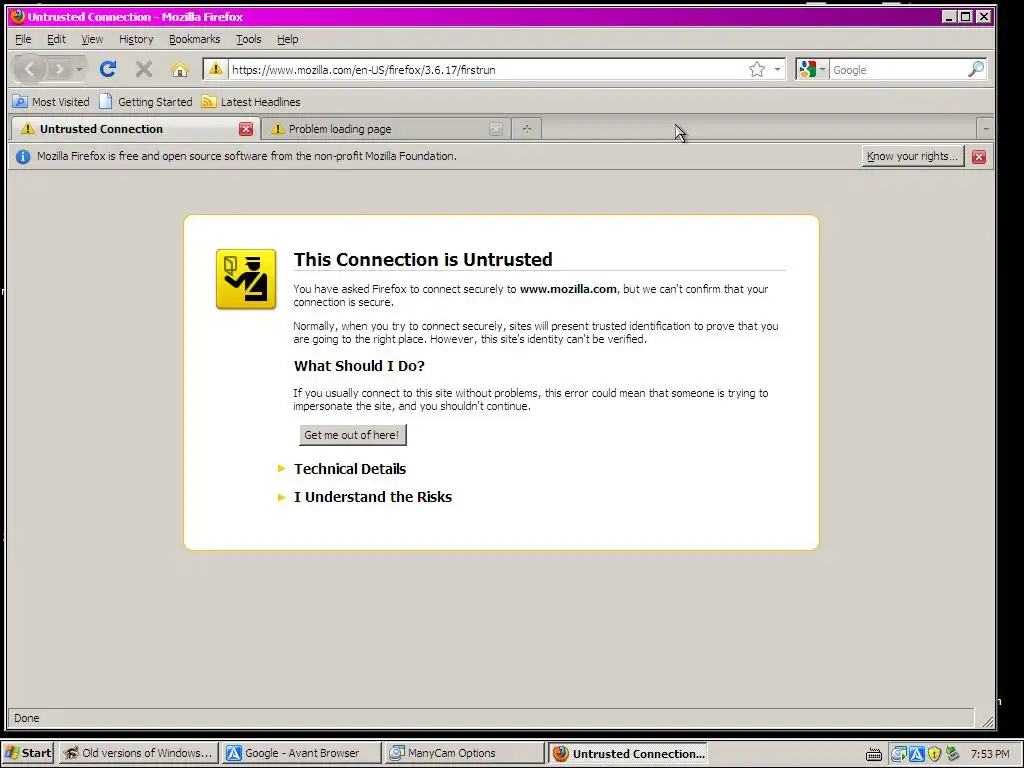Screen dimensions: 1024x768
Task: Click This Connection is Untrusted heading
Action: pyautogui.click(x=423, y=259)
